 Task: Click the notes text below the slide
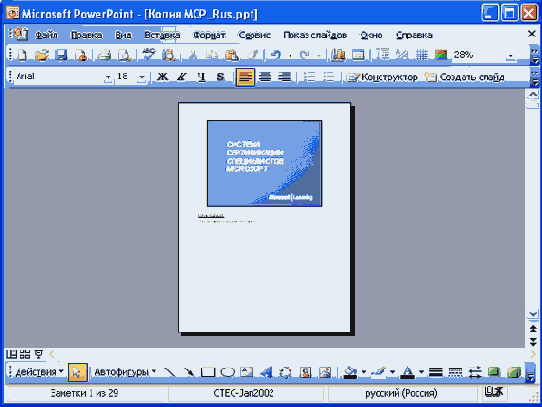coord(226,219)
